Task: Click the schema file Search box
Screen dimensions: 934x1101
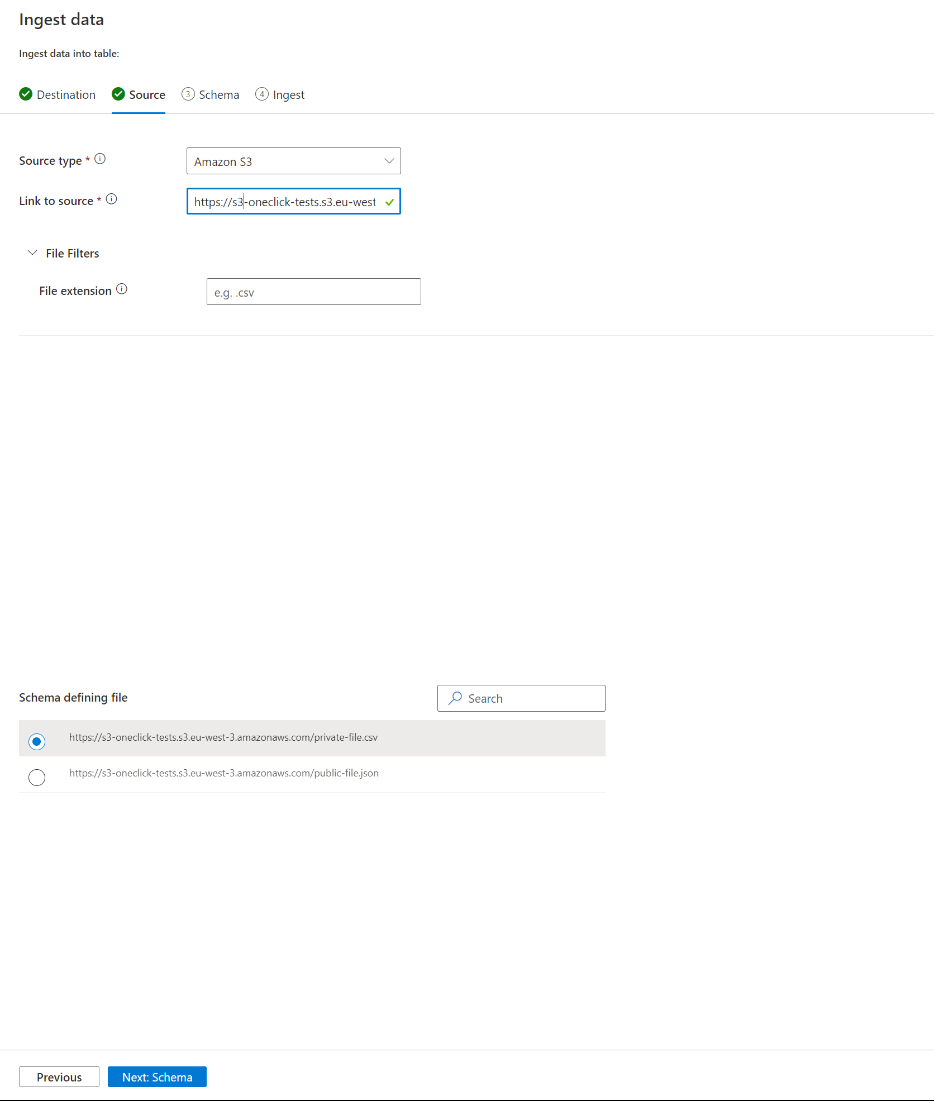Action: (x=522, y=699)
